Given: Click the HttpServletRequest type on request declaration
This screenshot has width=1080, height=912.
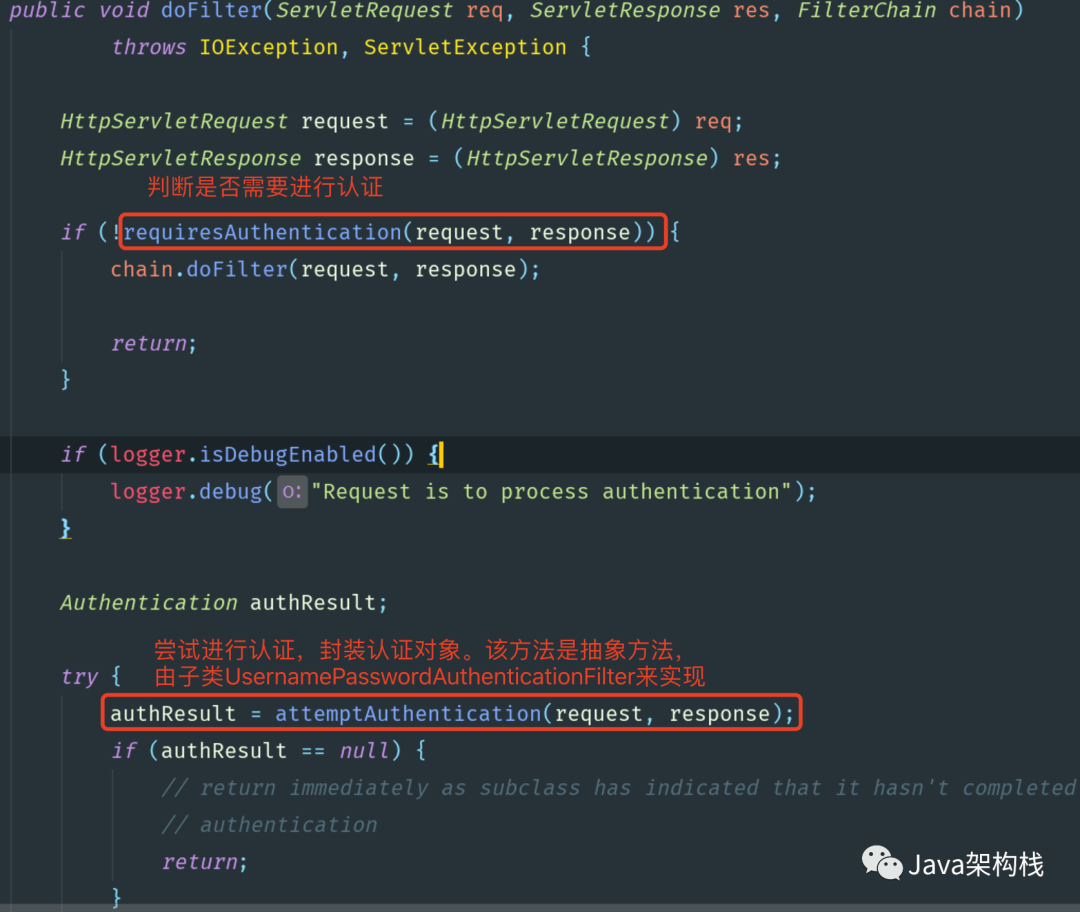Looking at the screenshot, I should (174, 121).
